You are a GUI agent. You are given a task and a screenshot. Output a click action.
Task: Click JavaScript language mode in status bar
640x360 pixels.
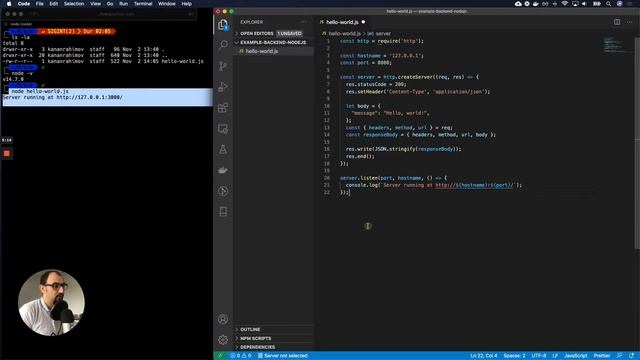[576, 356]
